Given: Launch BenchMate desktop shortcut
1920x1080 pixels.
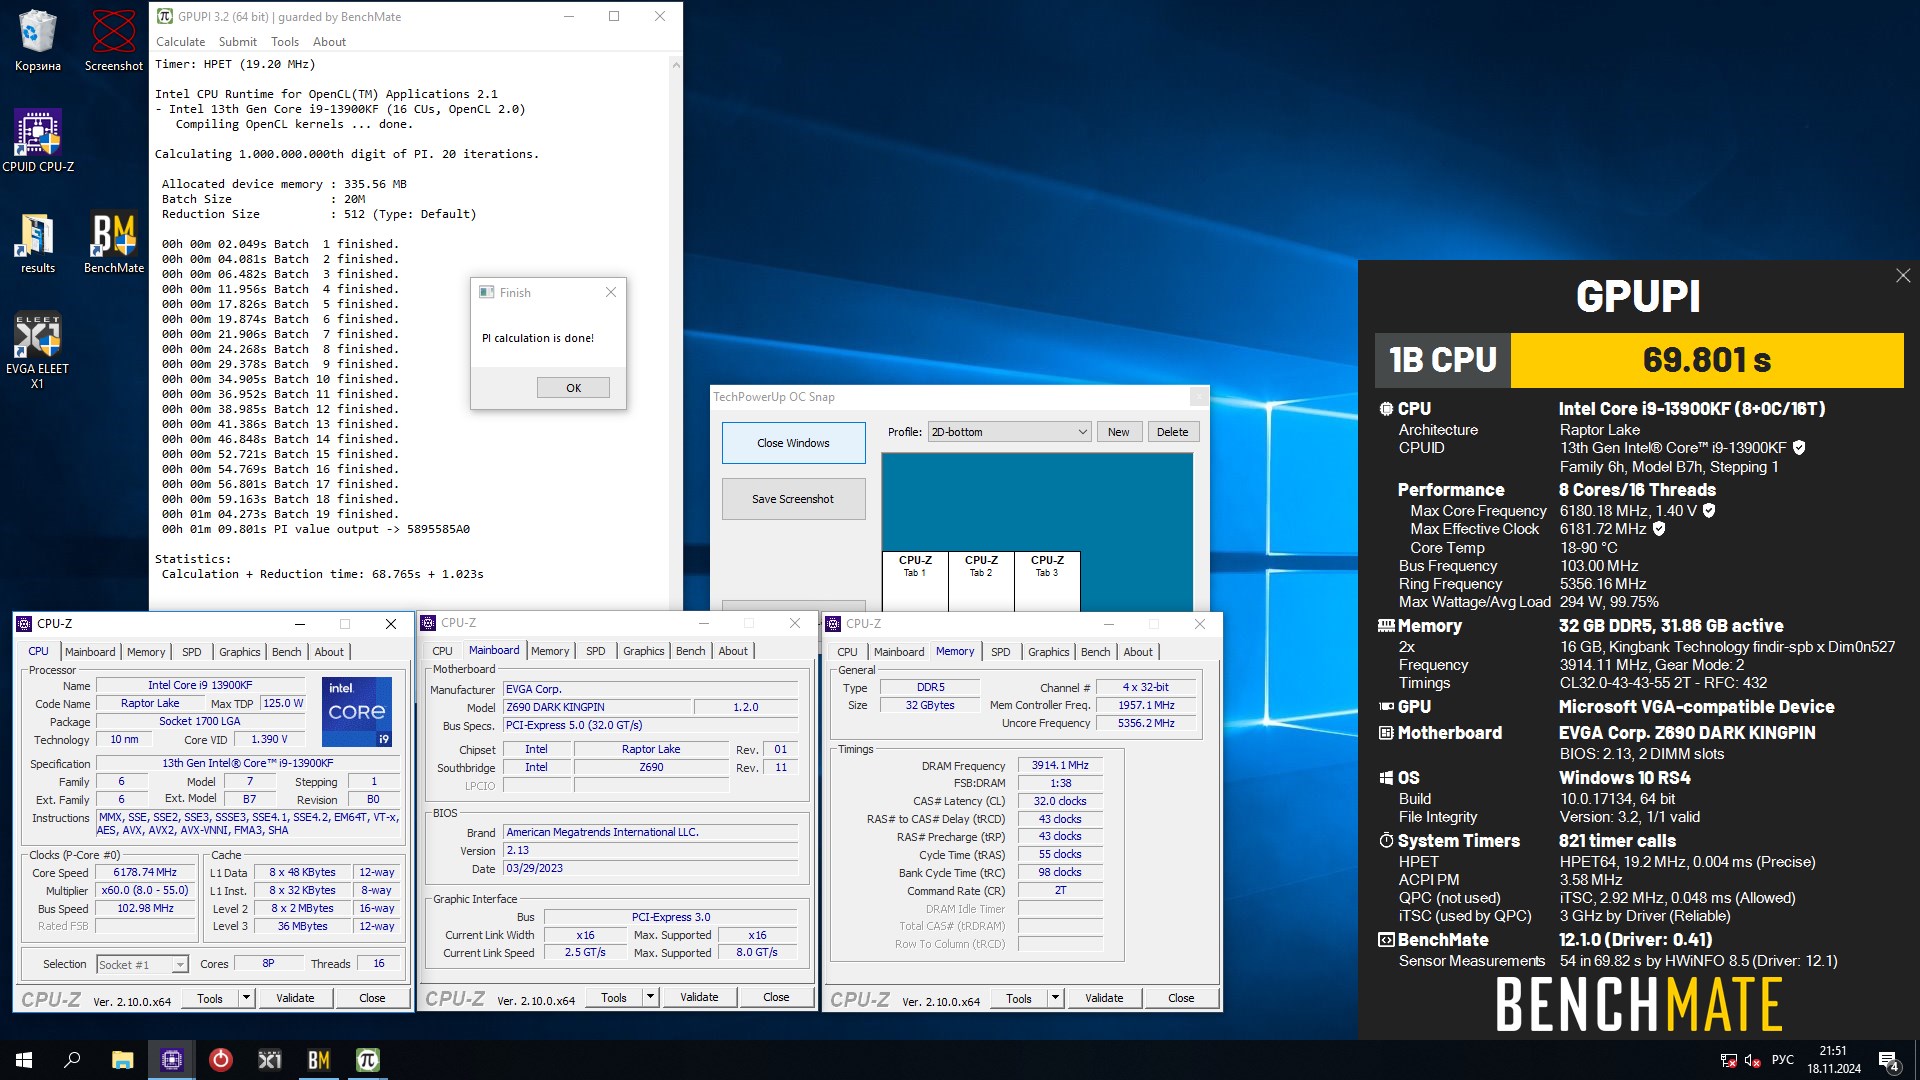Looking at the screenshot, I should (x=113, y=243).
